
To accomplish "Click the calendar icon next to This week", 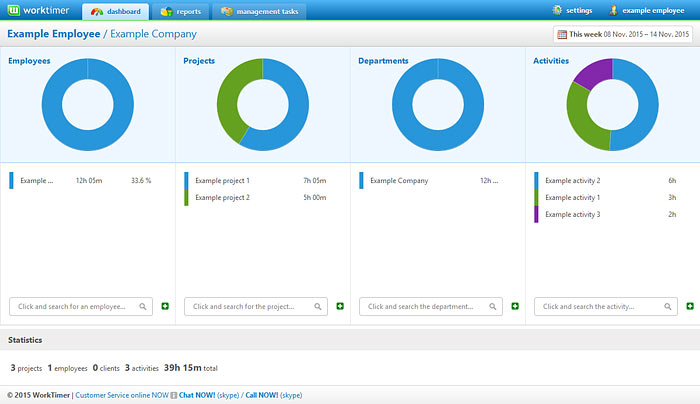I will coord(562,34).
